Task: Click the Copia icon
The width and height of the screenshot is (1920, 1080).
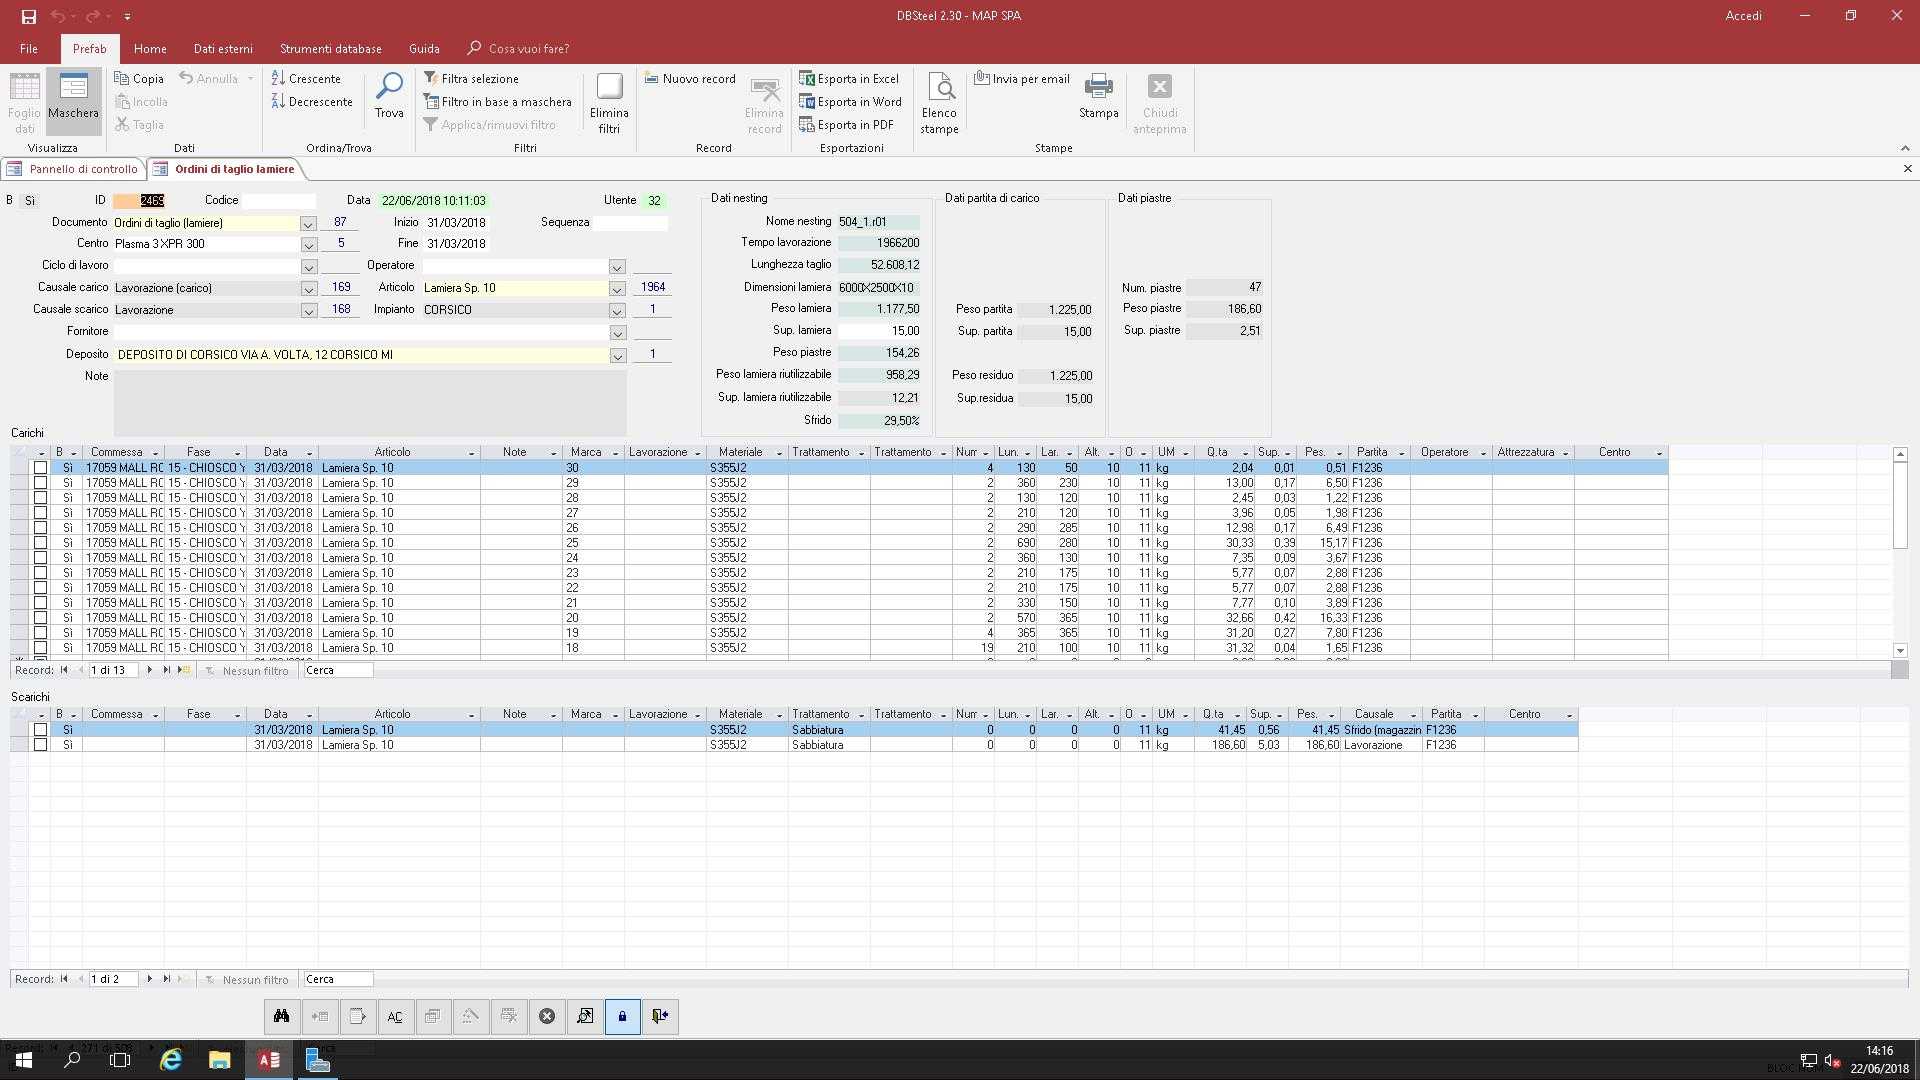Action: pyautogui.click(x=139, y=78)
